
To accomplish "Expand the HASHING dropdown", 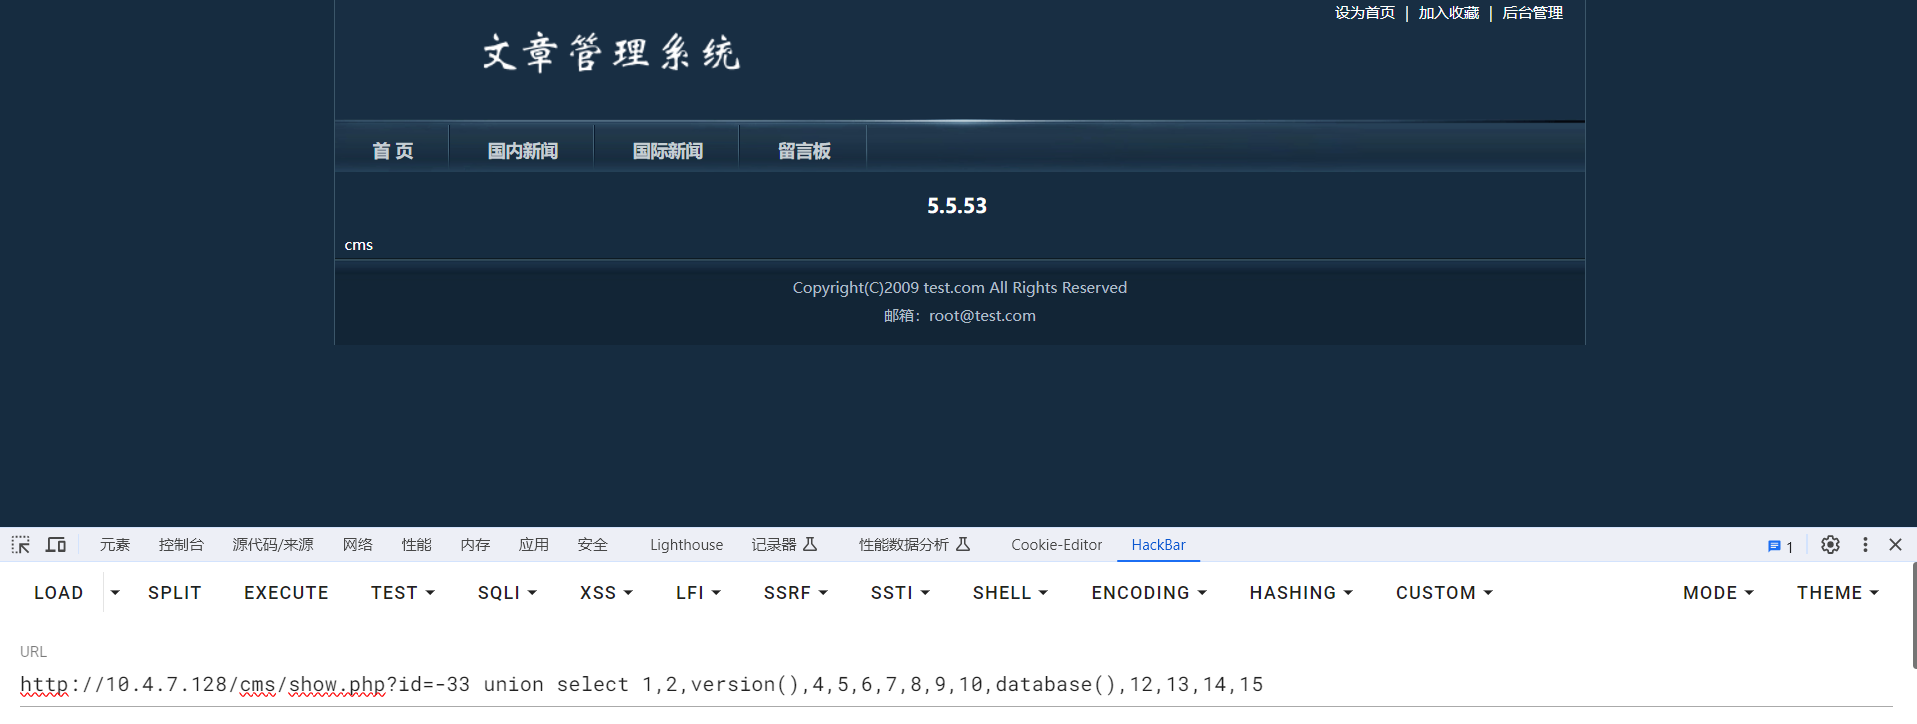I will pyautogui.click(x=1301, y=593).
